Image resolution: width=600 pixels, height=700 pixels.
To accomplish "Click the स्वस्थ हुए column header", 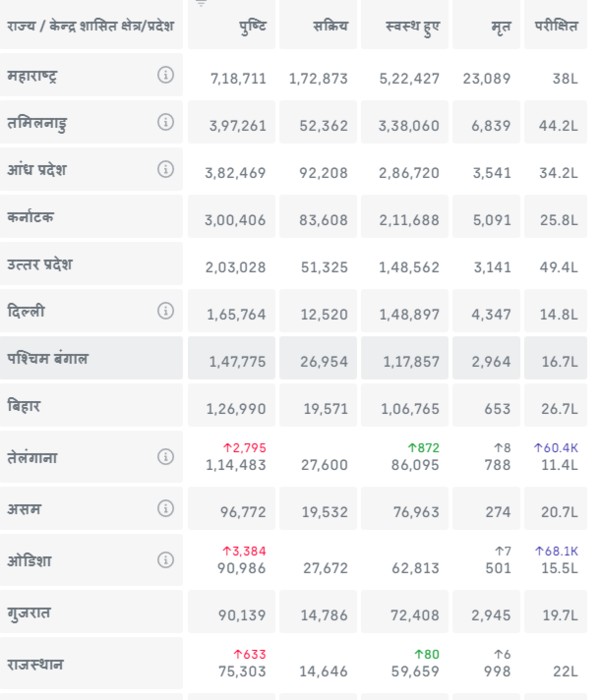I will (x=412, y=26).
